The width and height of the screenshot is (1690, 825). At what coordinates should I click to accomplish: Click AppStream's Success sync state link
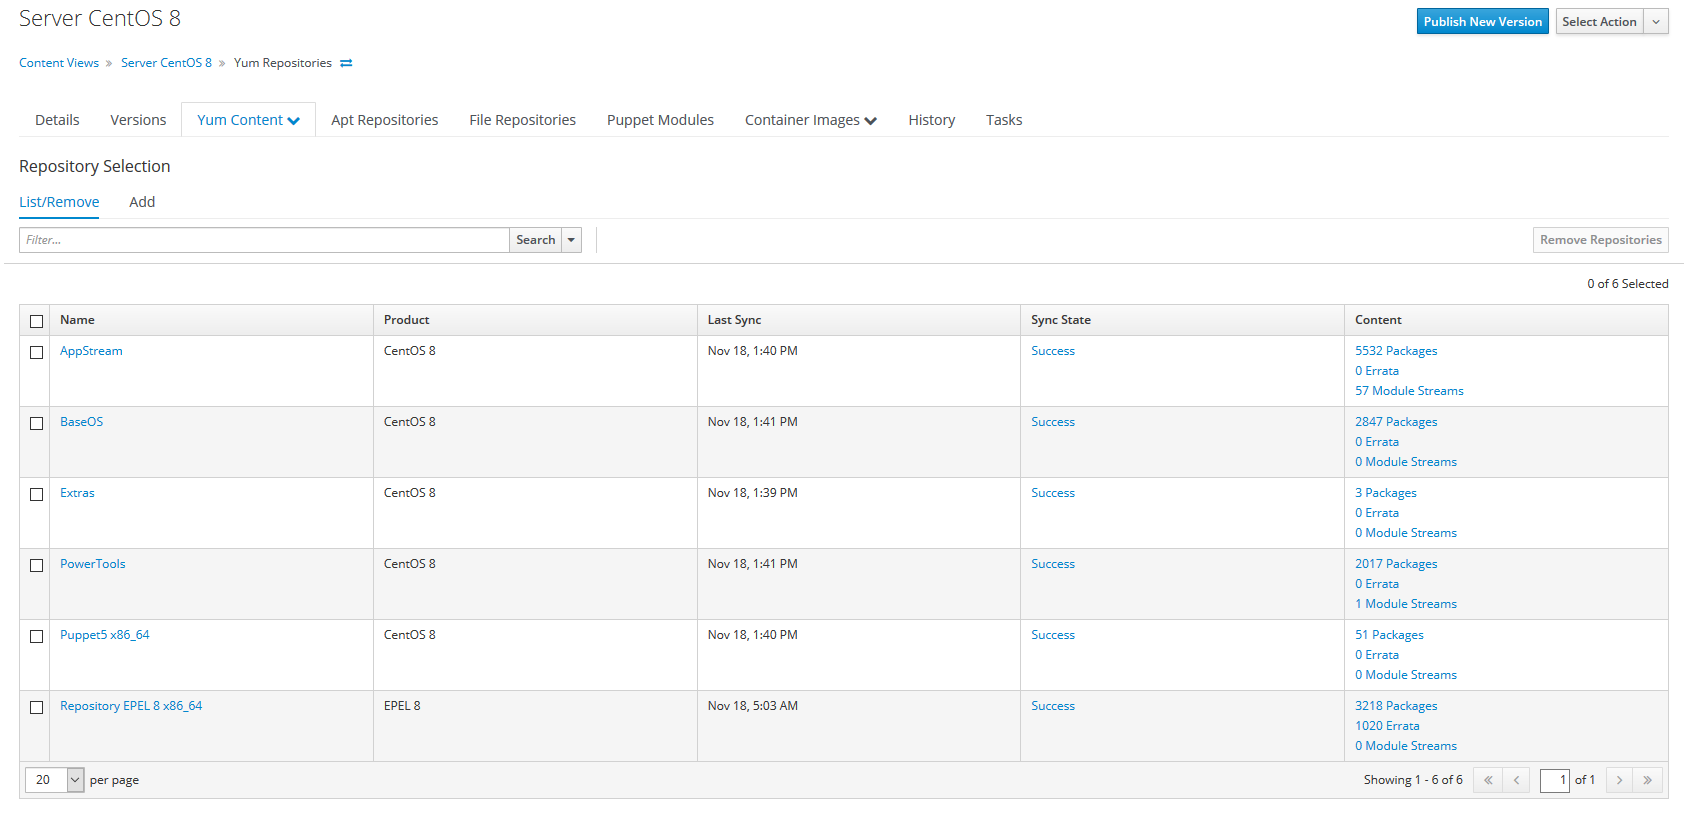click(1053, 351)
